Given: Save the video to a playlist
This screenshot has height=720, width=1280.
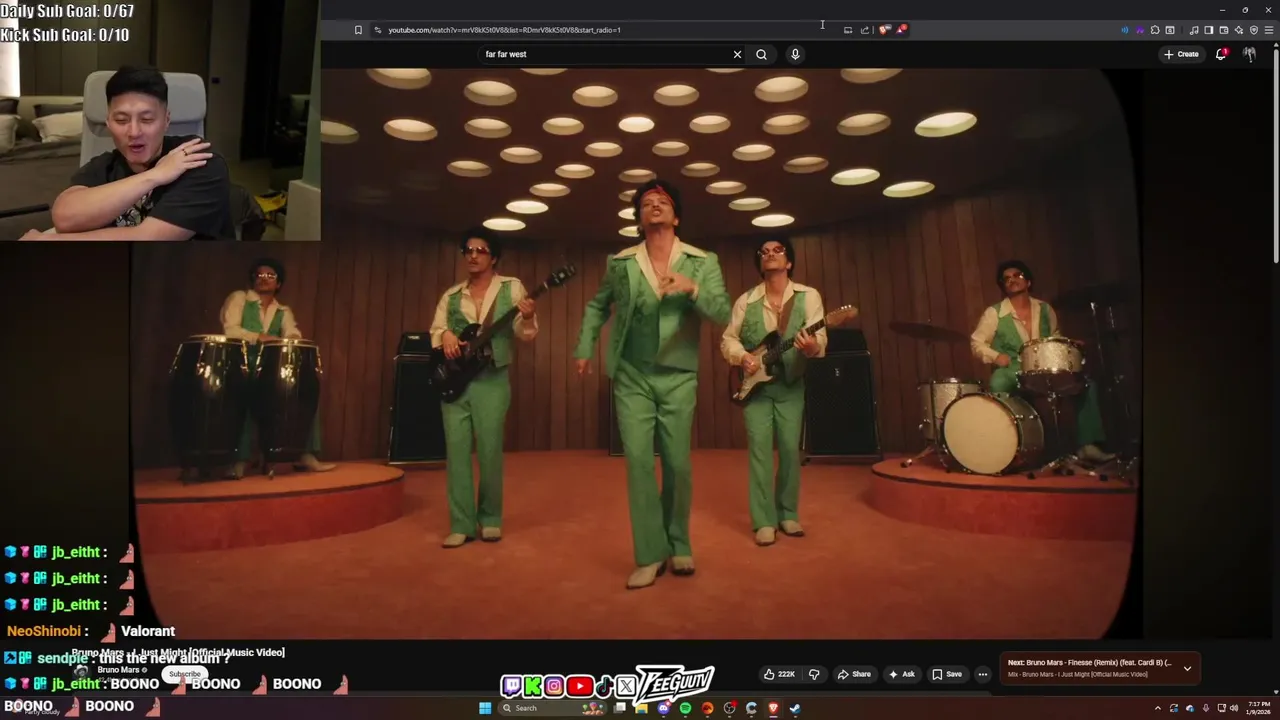Looking at the screenshot, I should (947, 674).
